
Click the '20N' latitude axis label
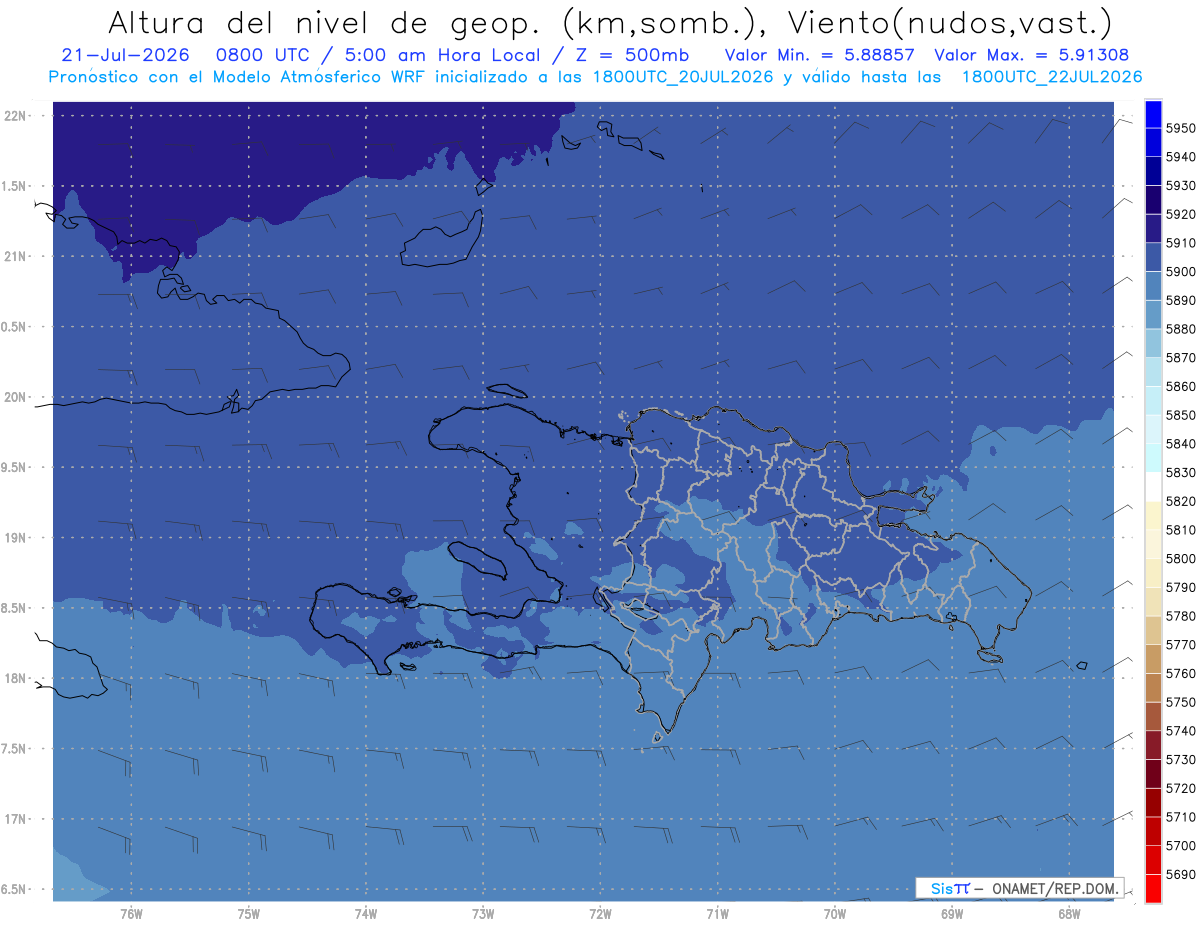point(17,397)
